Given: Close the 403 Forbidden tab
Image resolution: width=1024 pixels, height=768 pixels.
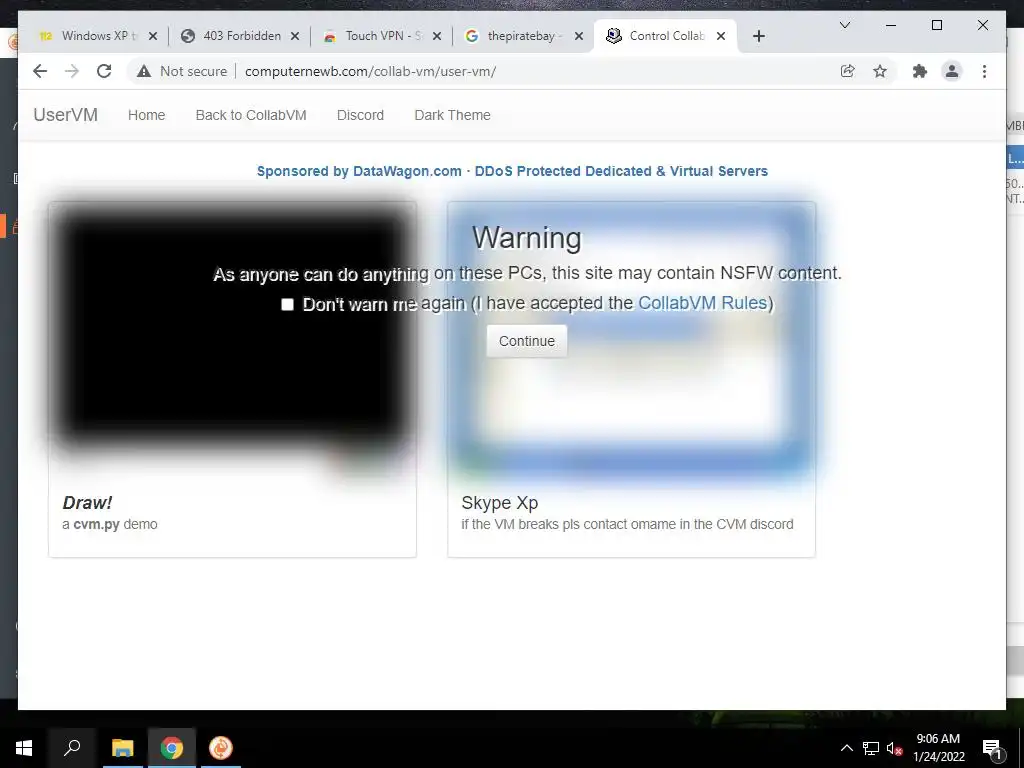Looking at the screenshot, I should point(295,37).
